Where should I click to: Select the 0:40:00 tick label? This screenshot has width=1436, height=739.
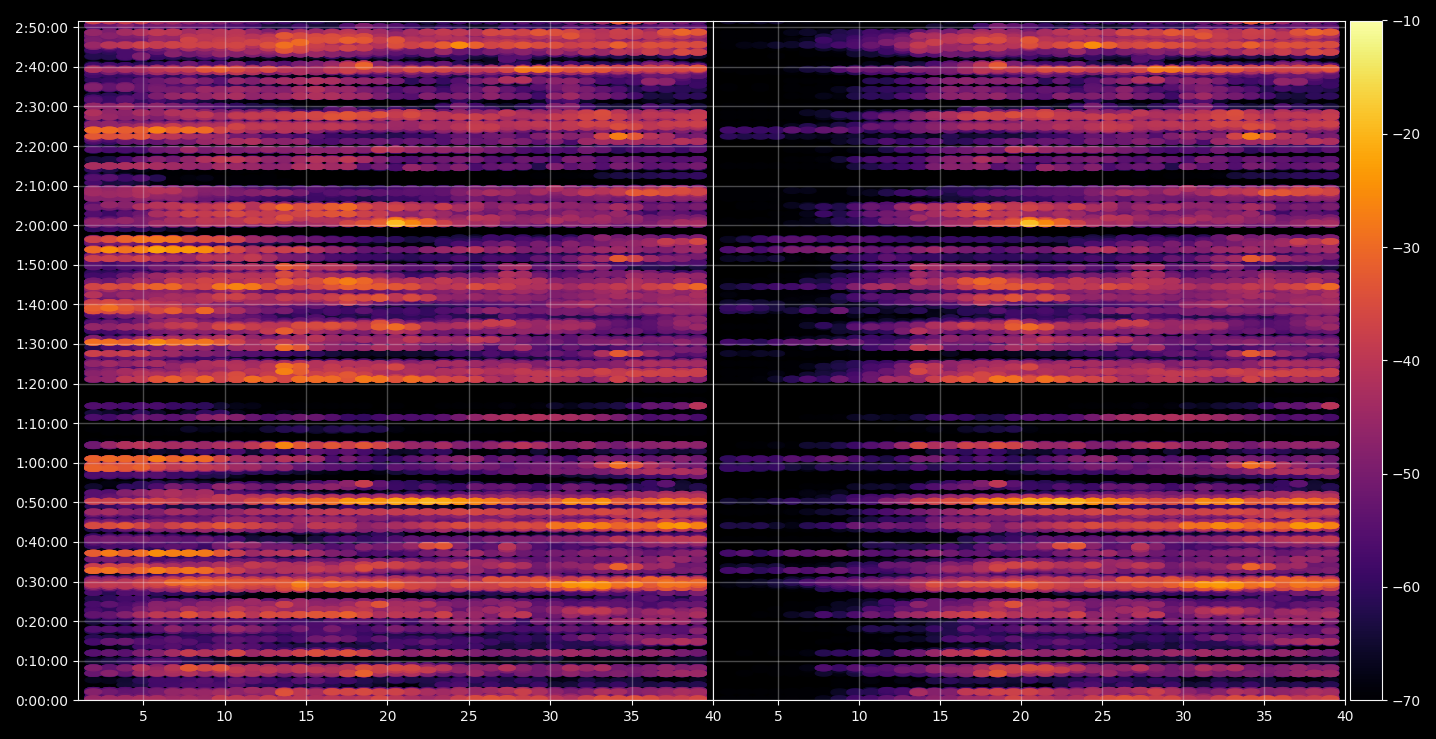[x=41, y=543]
